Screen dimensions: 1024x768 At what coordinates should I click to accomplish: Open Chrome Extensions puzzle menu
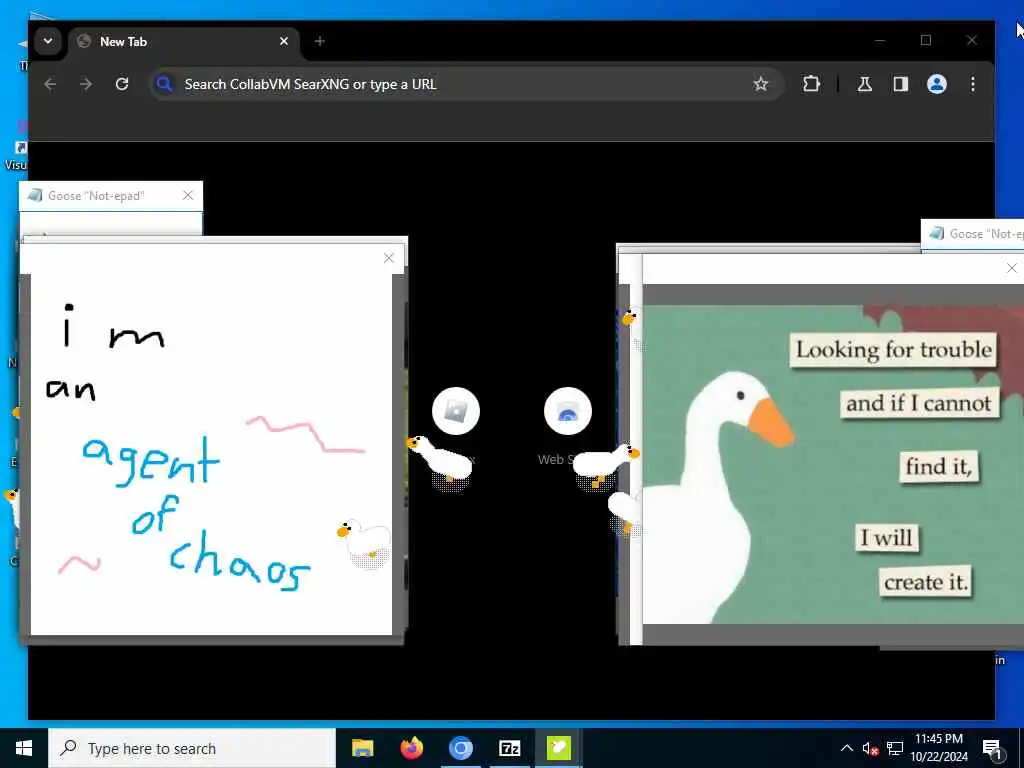[x=811, y=84]
